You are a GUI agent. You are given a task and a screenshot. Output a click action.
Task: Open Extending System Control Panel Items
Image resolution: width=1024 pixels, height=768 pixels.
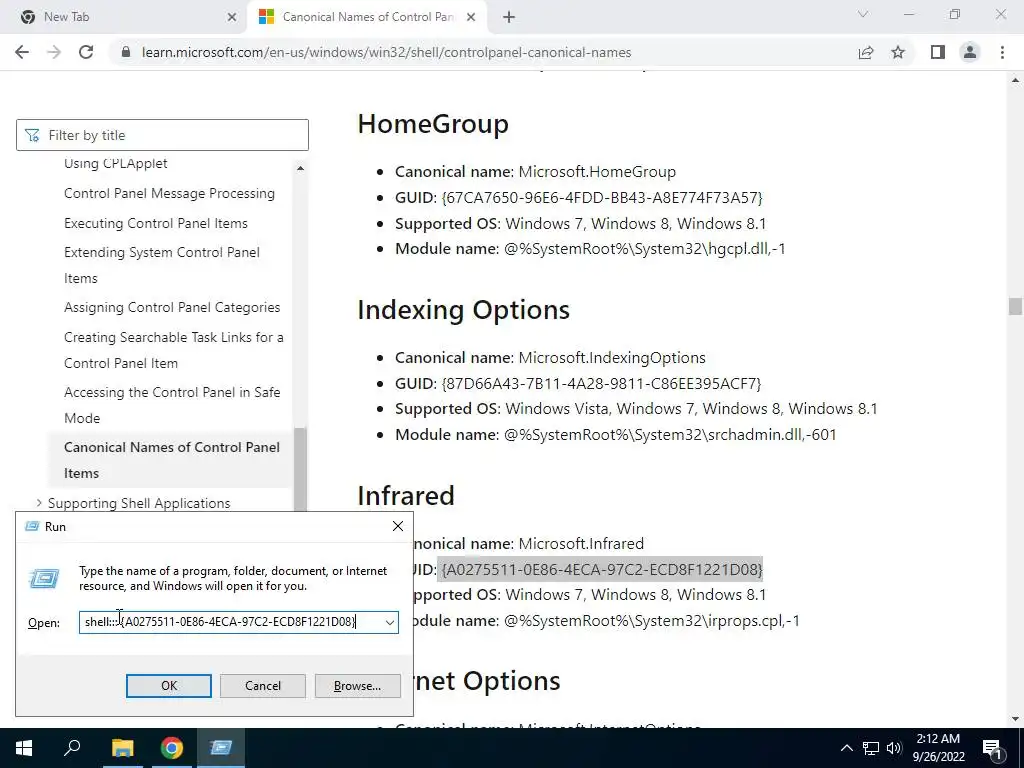pos(162,265)
